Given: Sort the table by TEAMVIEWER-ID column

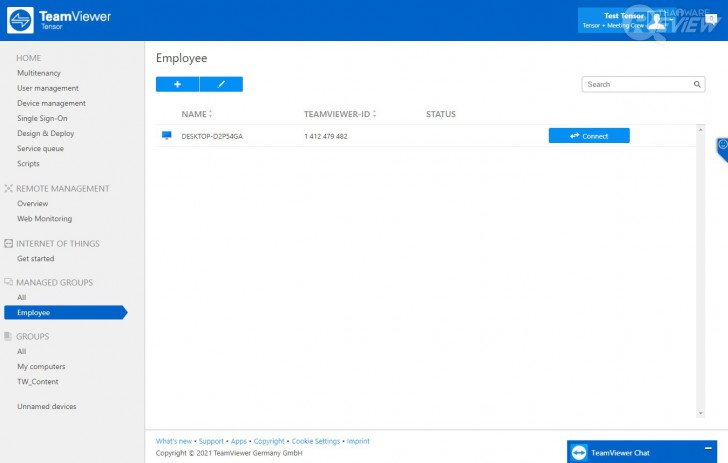Looking at the screenshot, I should coord(340,114).
